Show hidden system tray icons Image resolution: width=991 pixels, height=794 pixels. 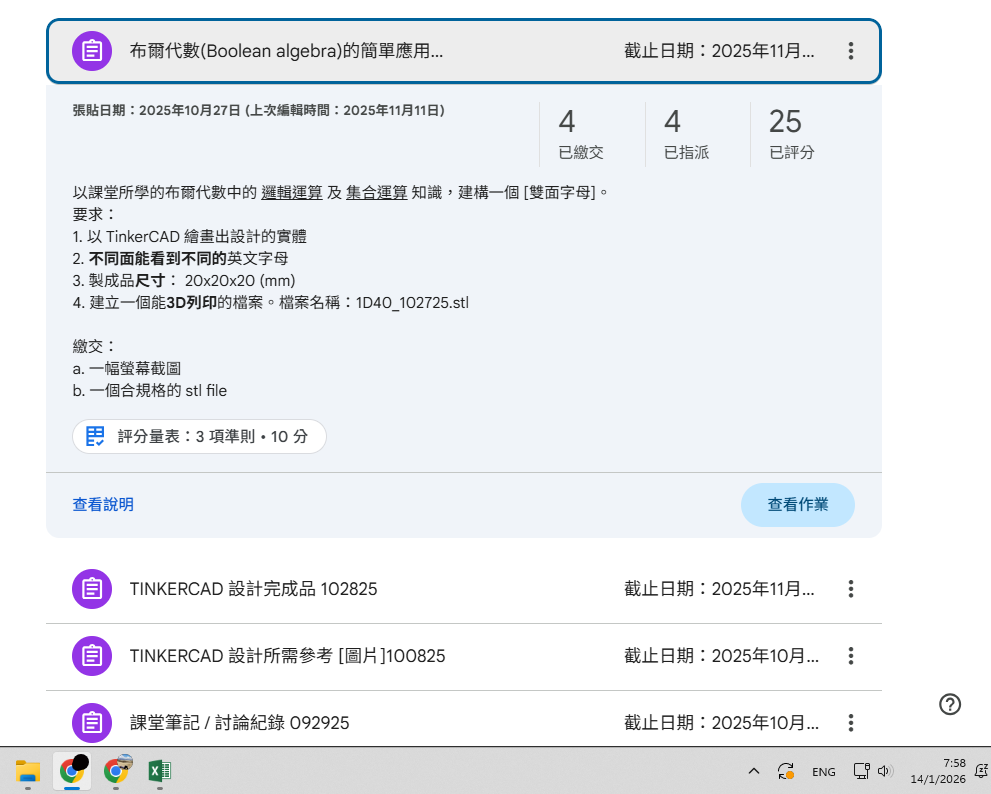754,771
